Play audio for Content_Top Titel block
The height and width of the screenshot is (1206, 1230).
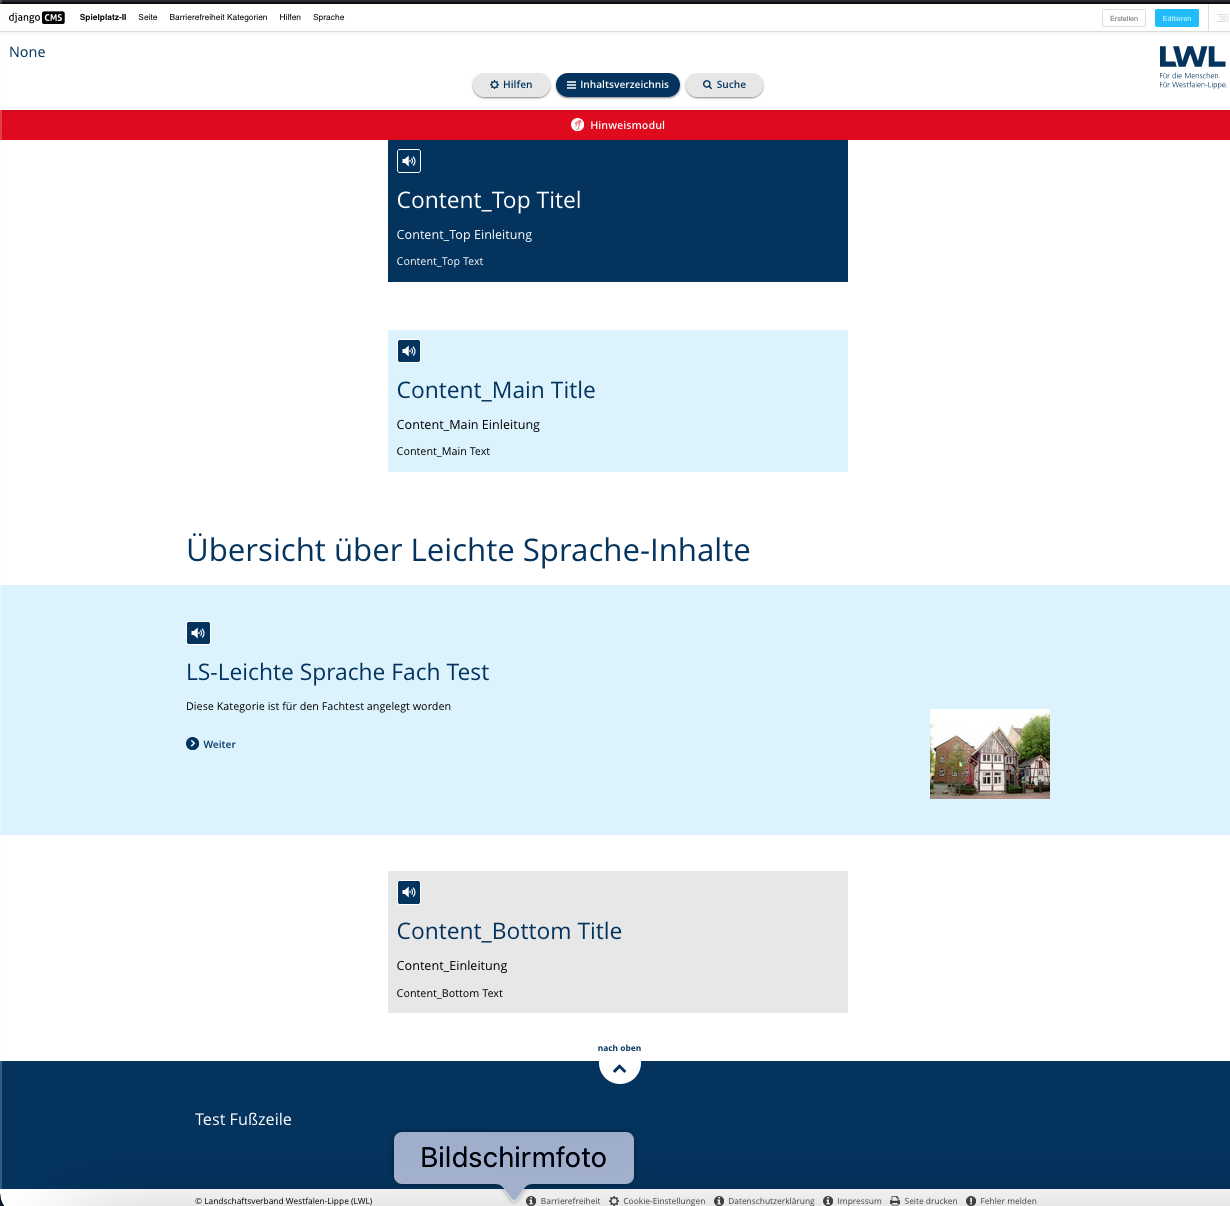point(409,161)
